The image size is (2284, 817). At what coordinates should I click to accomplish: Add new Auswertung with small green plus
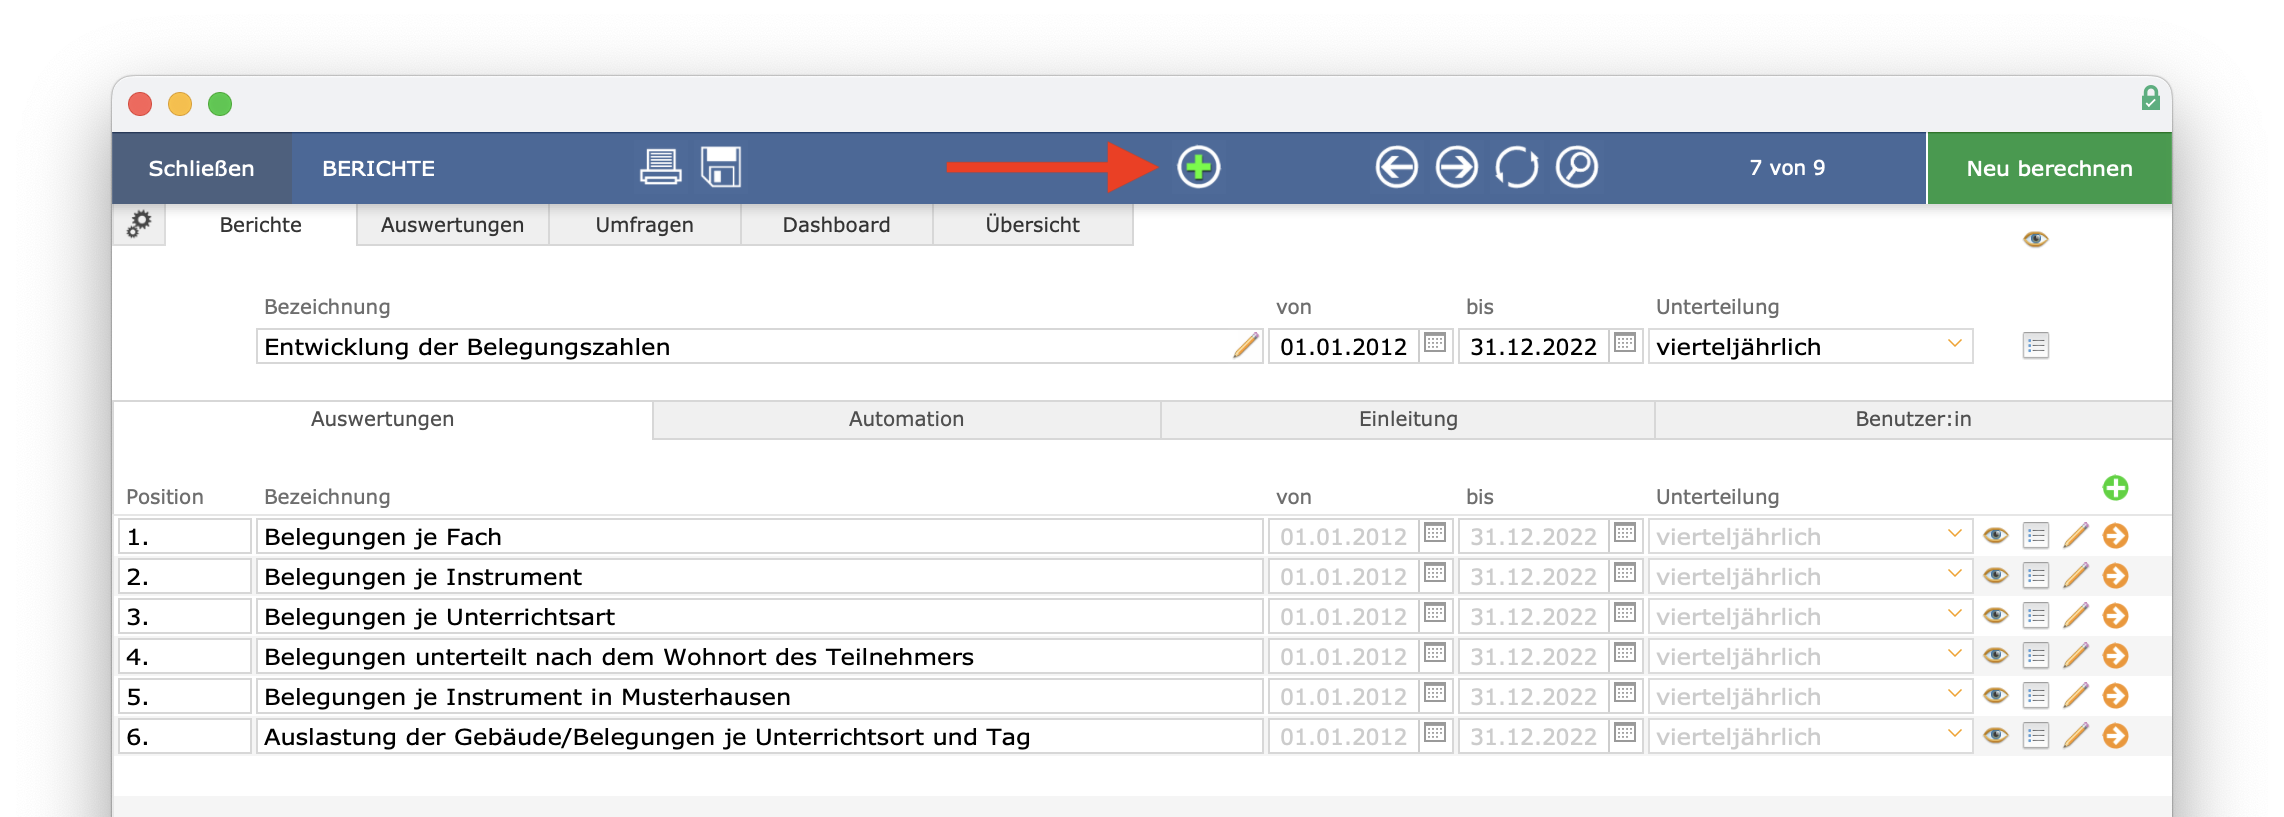(2115, 488)
